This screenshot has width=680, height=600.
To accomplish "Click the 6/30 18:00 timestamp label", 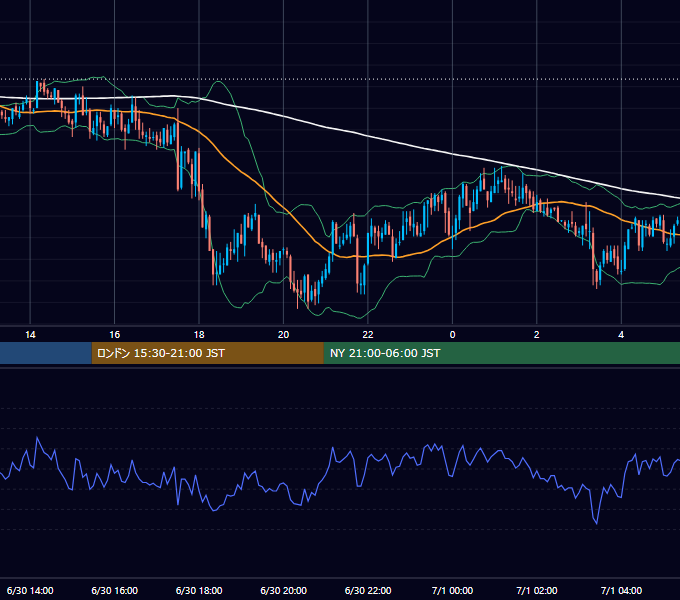I will (199, 590).
